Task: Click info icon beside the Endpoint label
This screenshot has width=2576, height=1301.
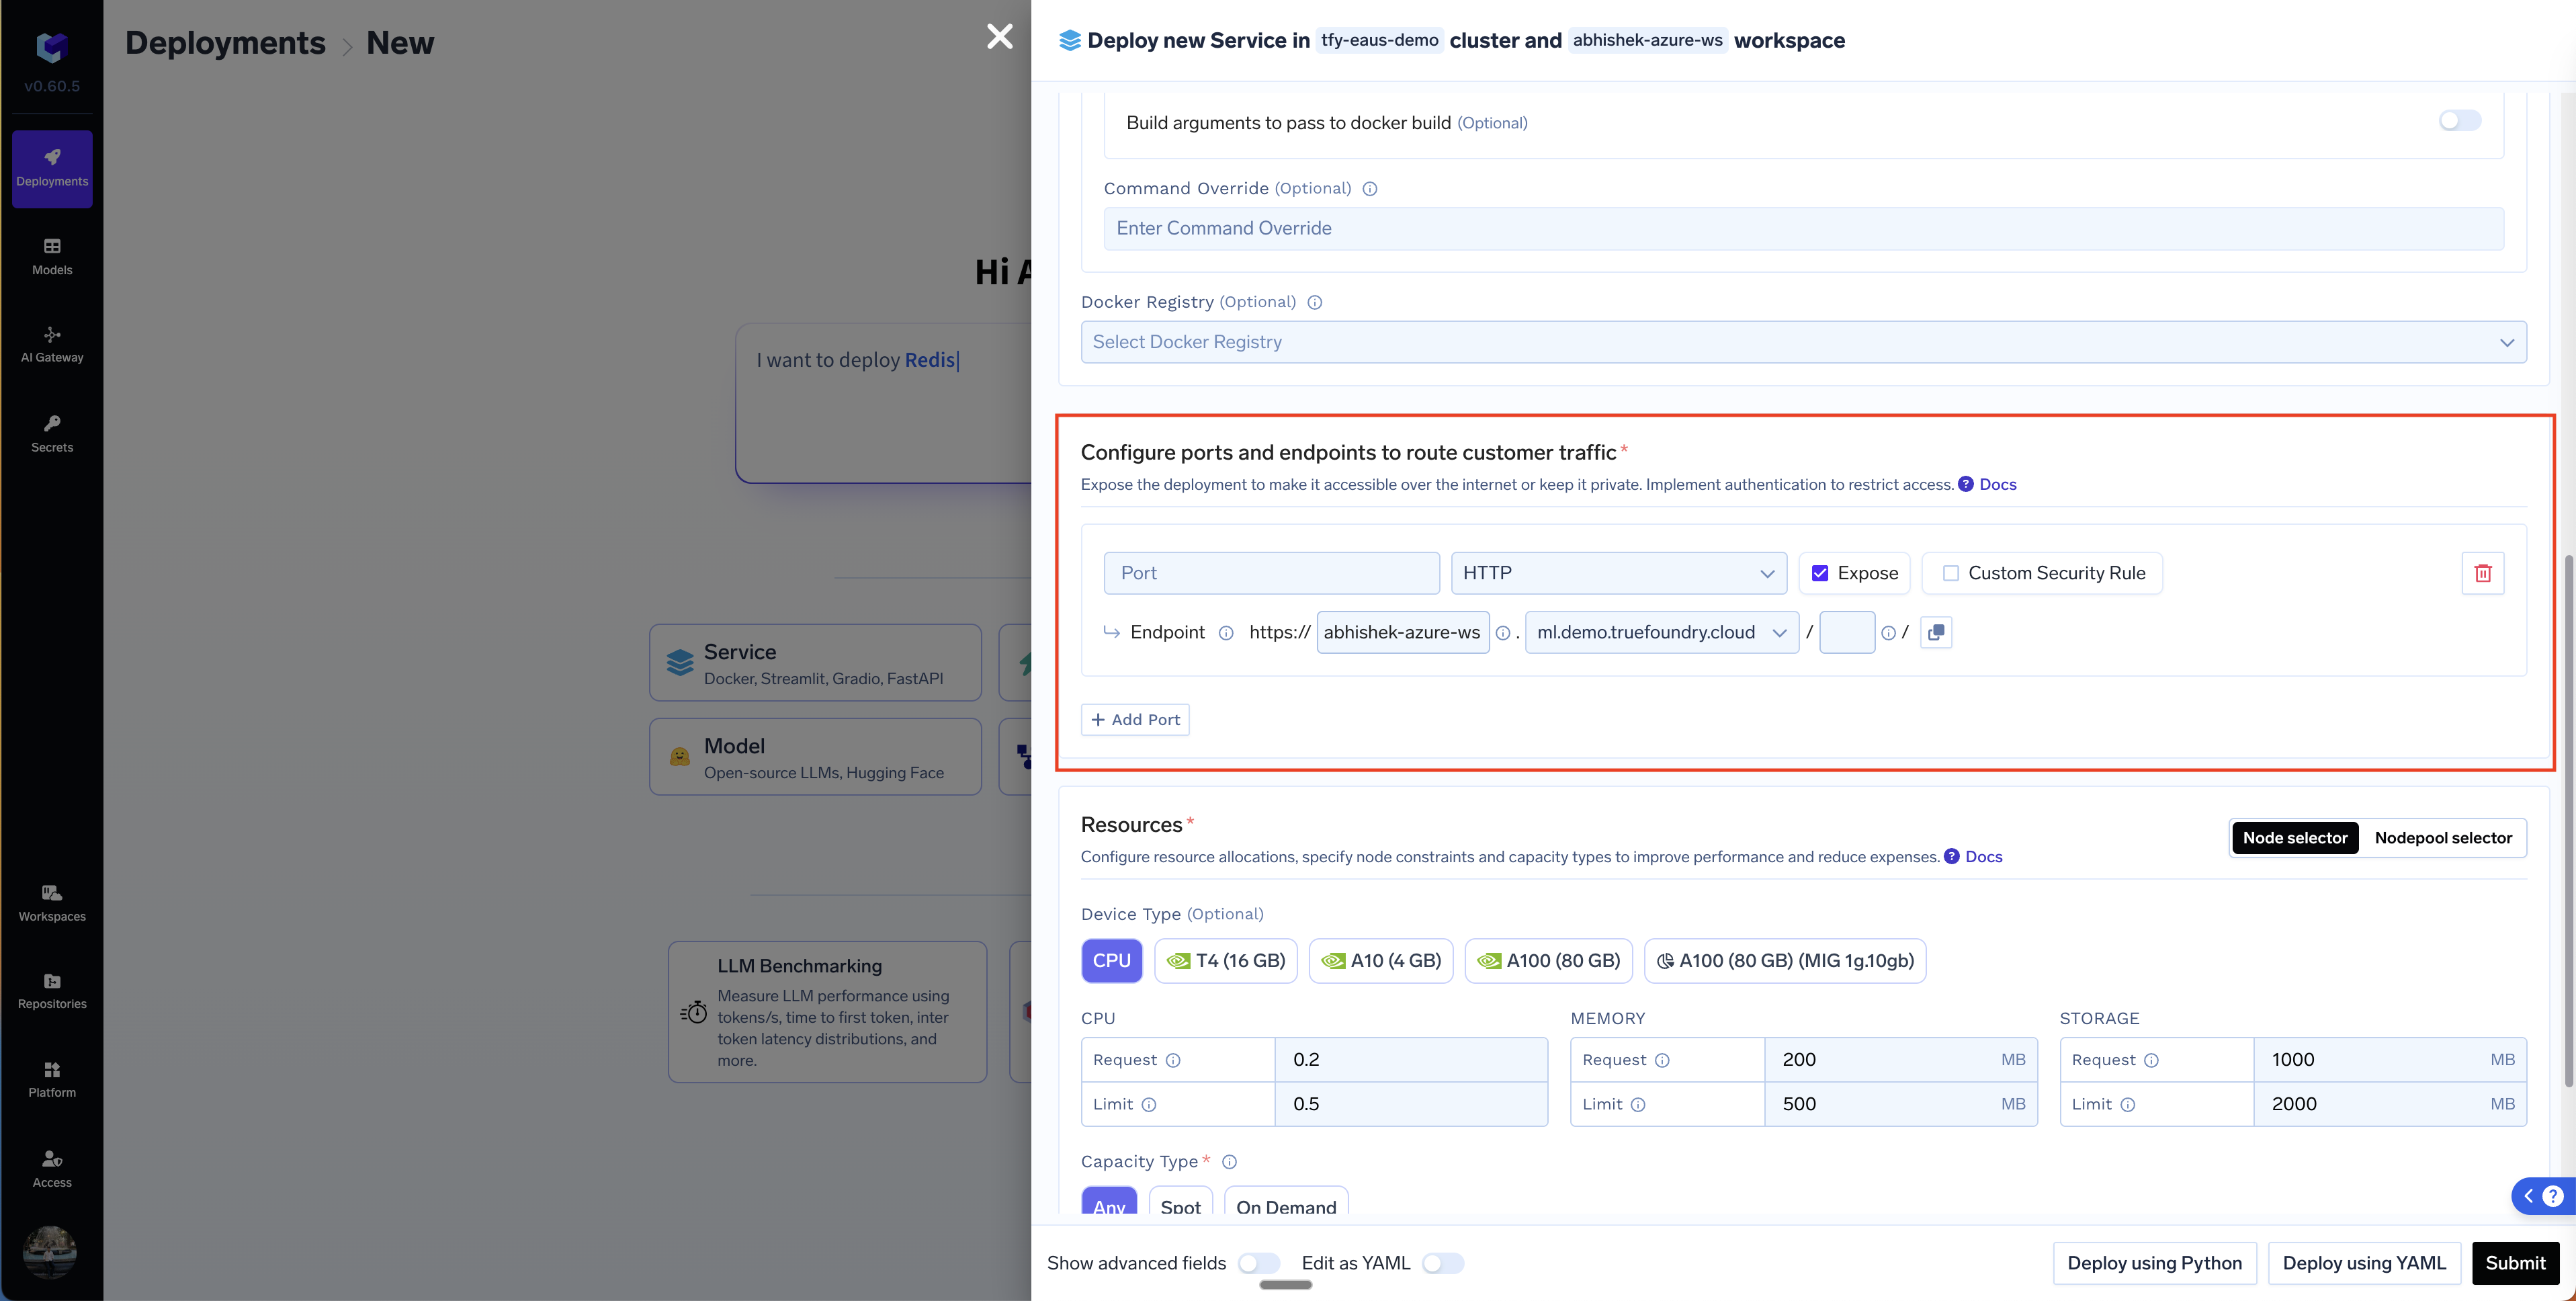Action: (1226, 633)
